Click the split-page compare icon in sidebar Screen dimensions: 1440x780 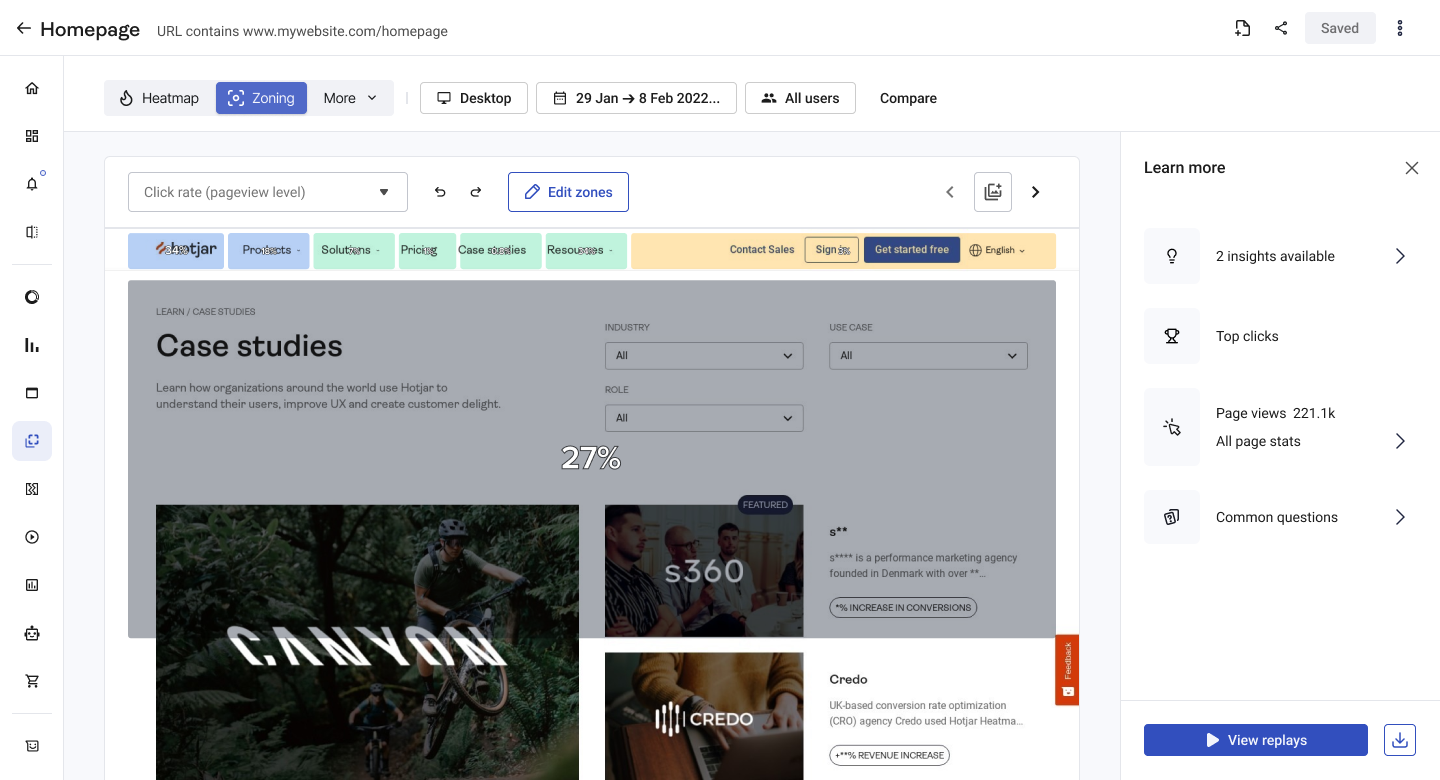tap(32, 232)
